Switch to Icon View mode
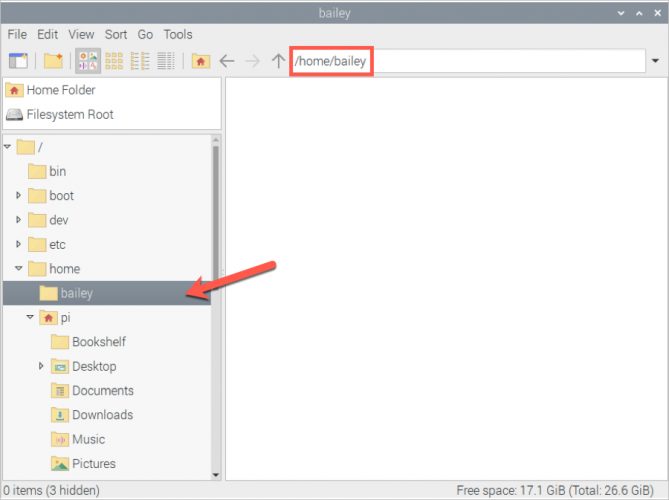The image size is (669, 500). pyautogui.click(x=88, y=61)
